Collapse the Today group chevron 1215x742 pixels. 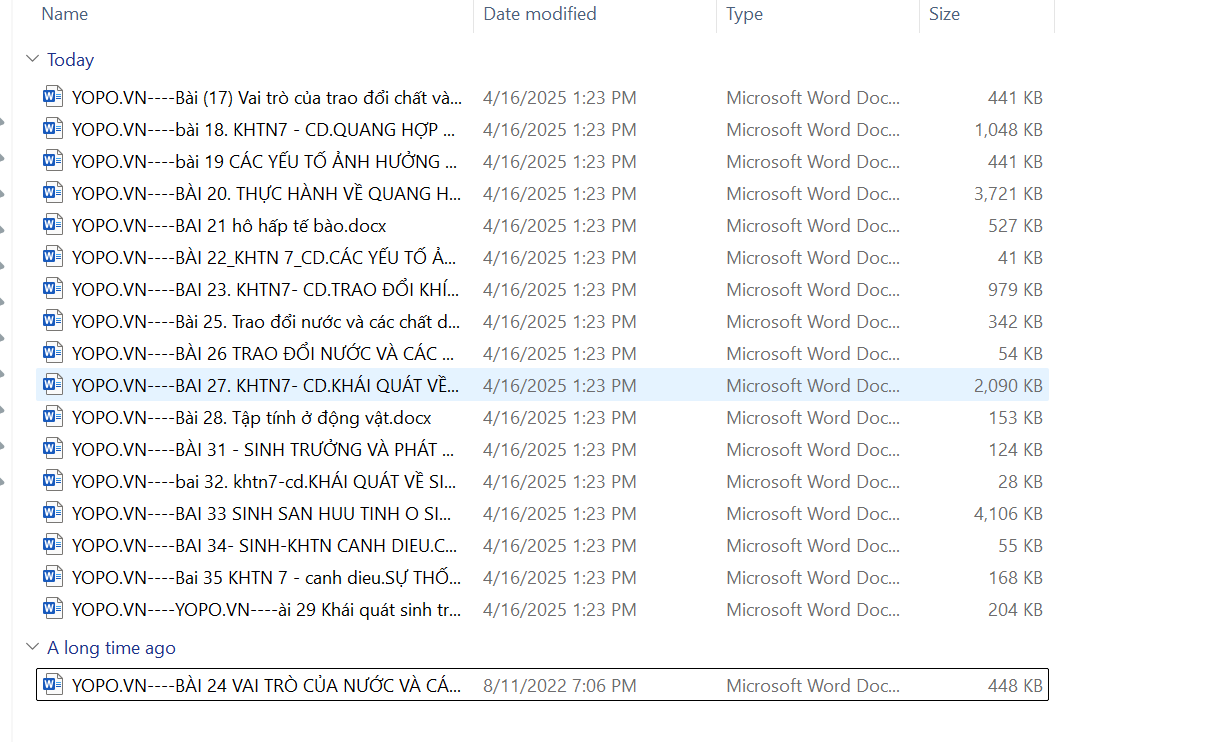(32, 60)
